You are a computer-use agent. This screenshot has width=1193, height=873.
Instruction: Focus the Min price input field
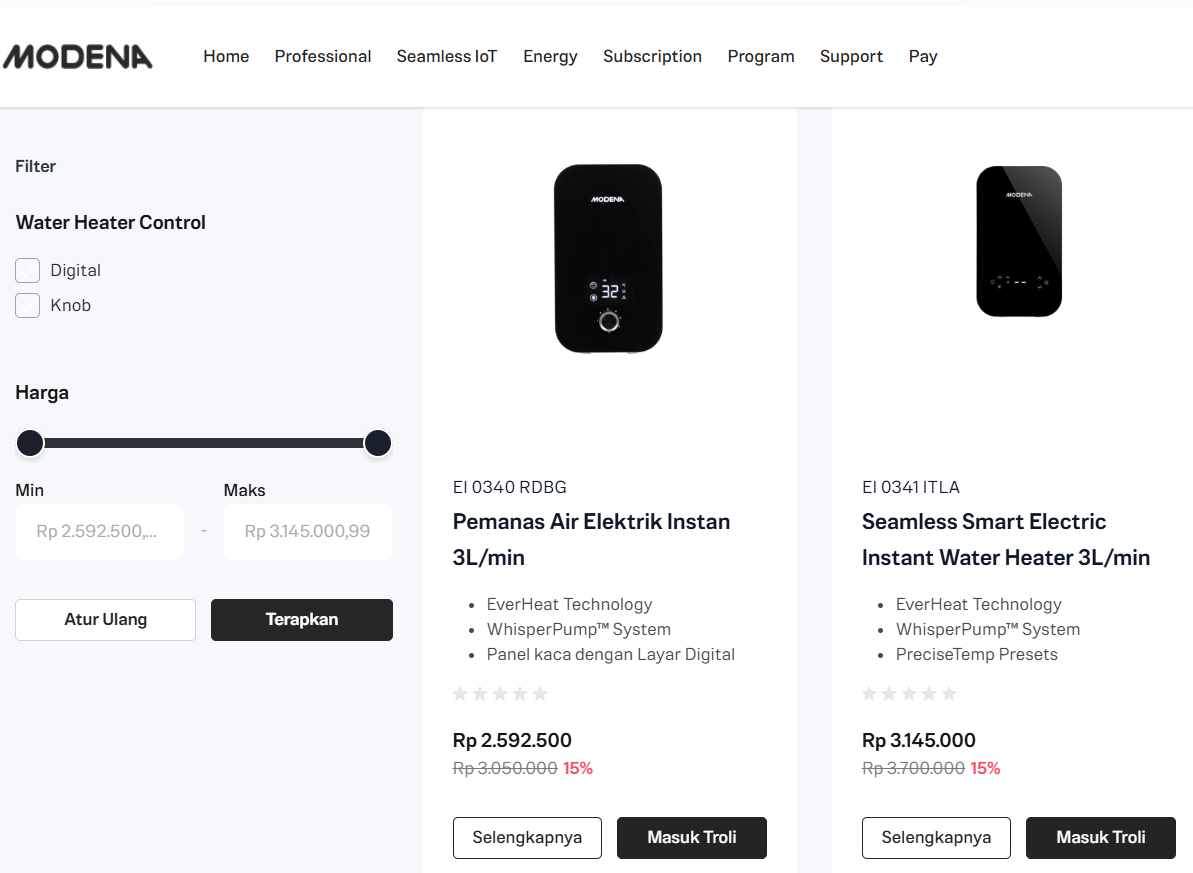[99, 531]
